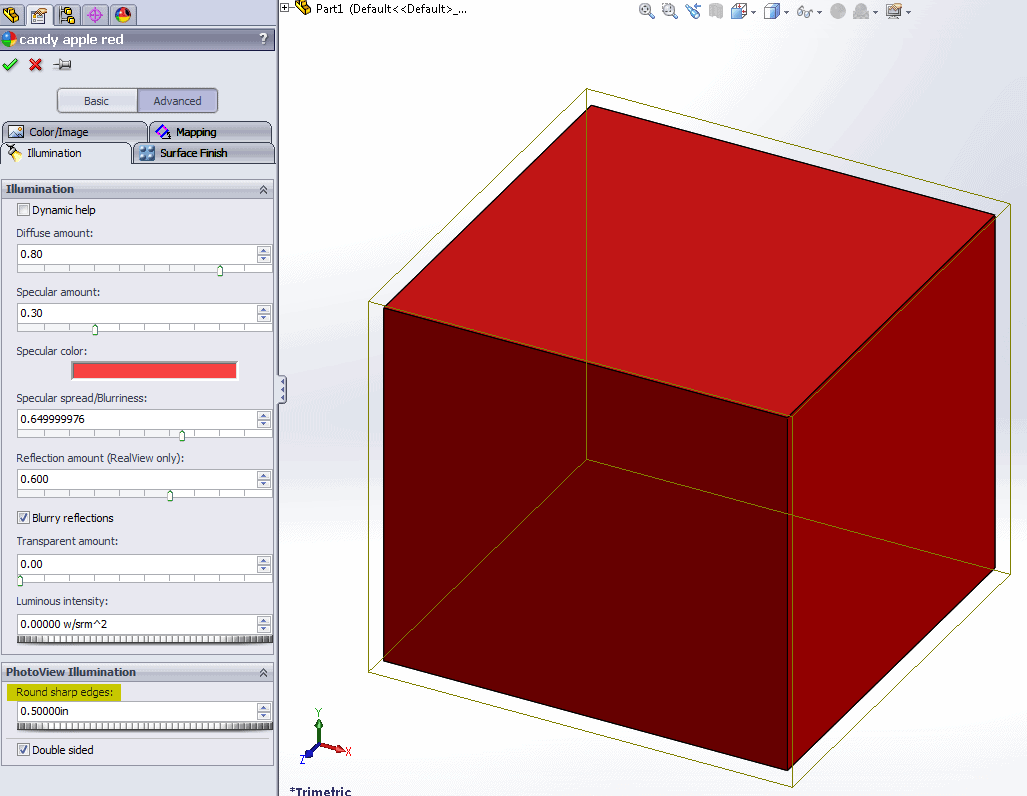Pin the PropertyManager with the pushpin
This screenshot has width=1027, height=796.
pos(62,64)
